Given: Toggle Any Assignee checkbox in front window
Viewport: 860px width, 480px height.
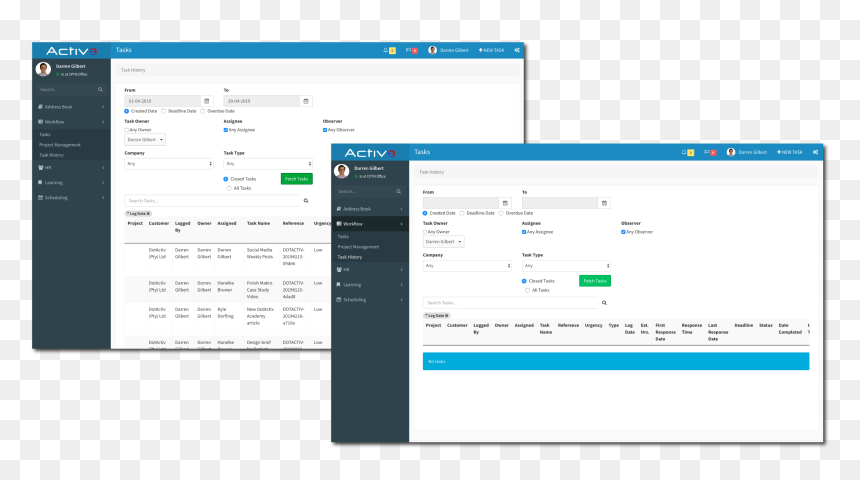Looking at the screenshot, I should click(x=524, y=232).
